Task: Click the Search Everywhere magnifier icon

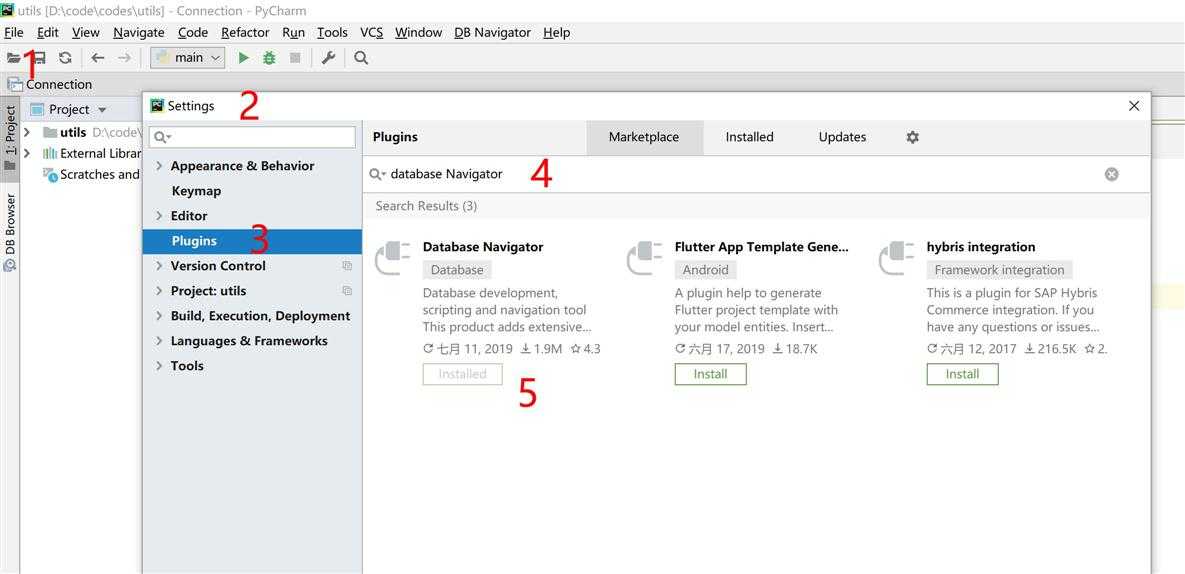Action: [361, 57]
